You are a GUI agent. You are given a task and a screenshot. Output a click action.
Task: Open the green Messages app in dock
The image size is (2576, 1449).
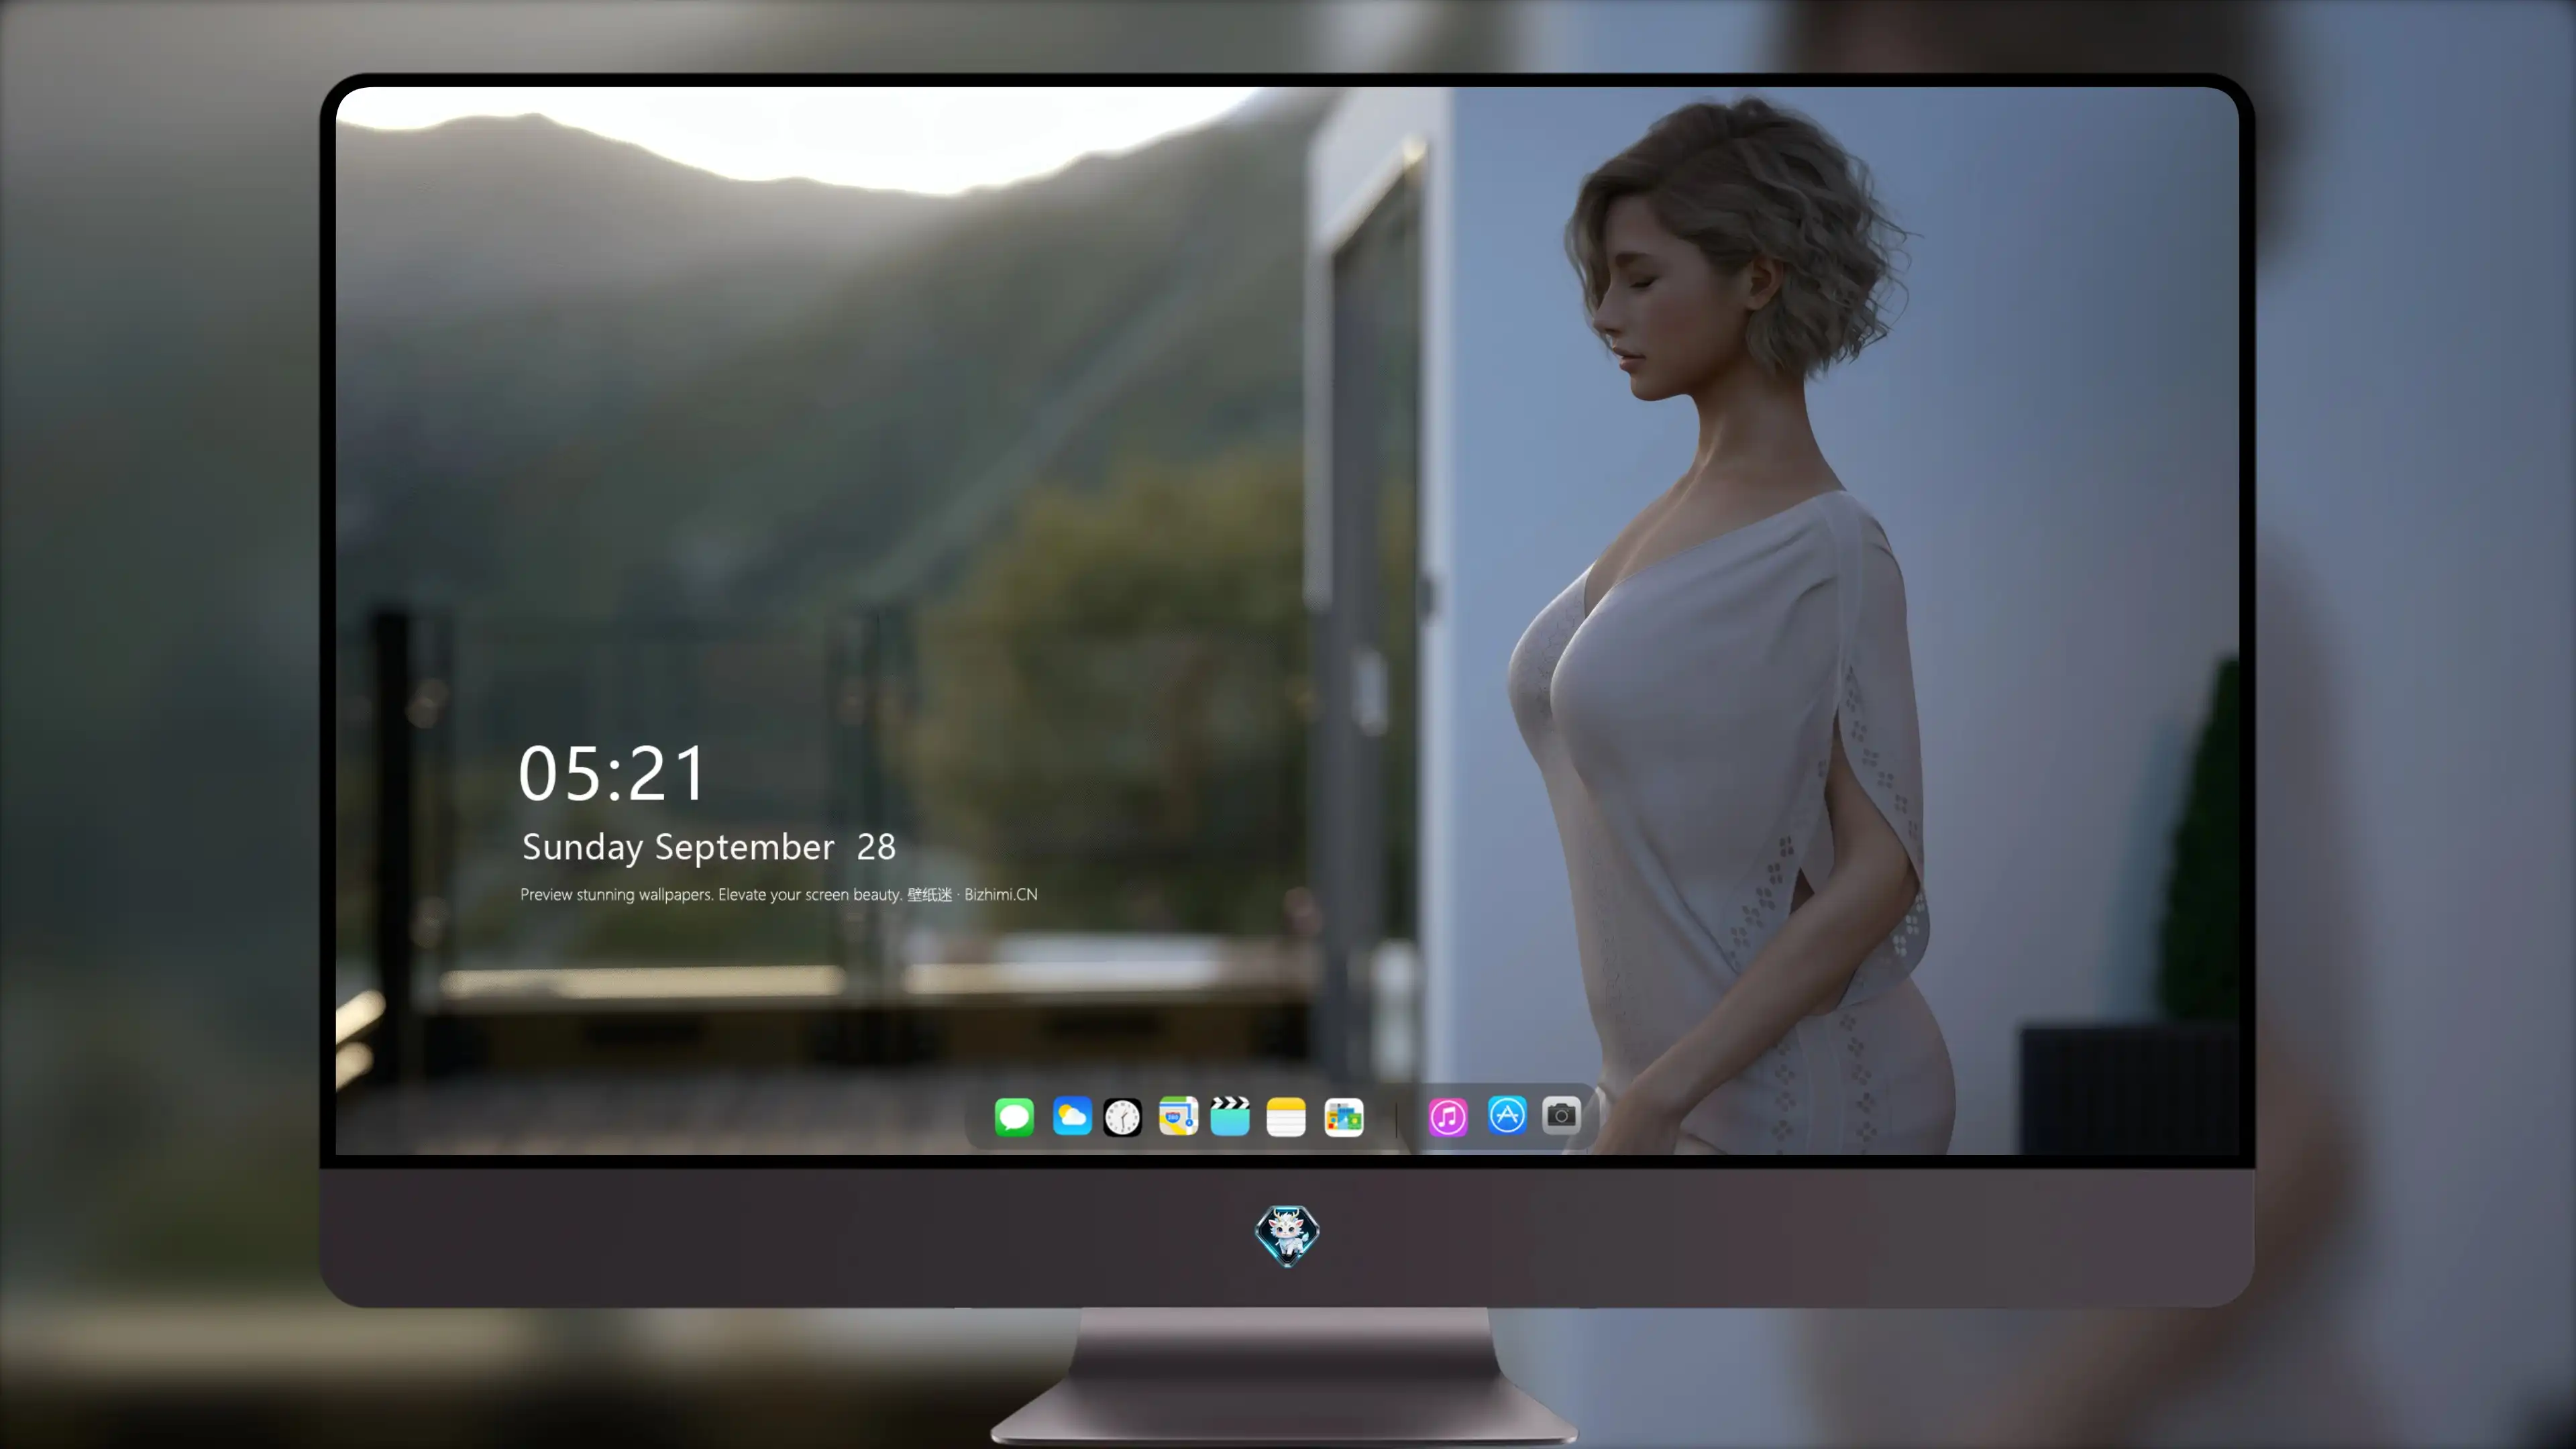pyautogui.click(x=1014, y=1116)
